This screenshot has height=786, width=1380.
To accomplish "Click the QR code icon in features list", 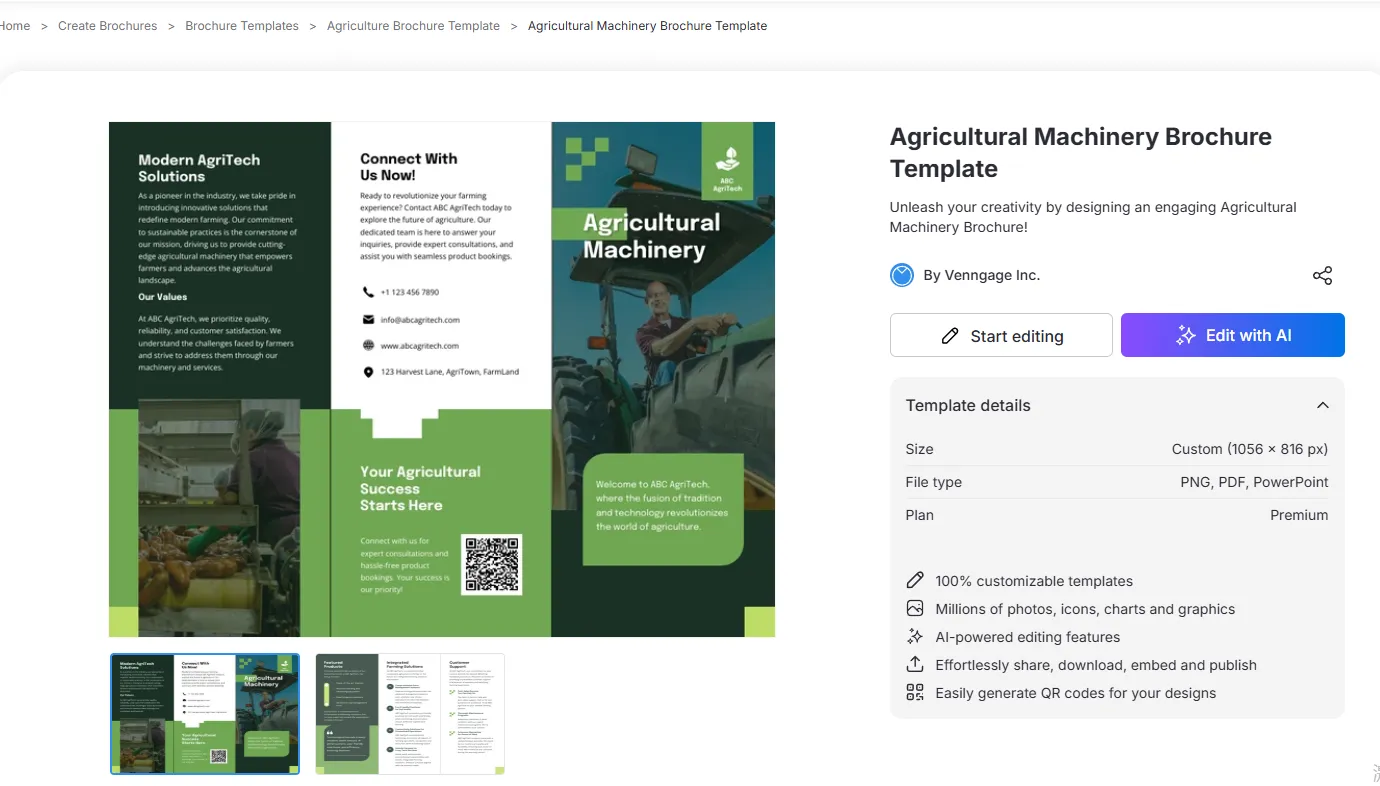I will point(914,693).
